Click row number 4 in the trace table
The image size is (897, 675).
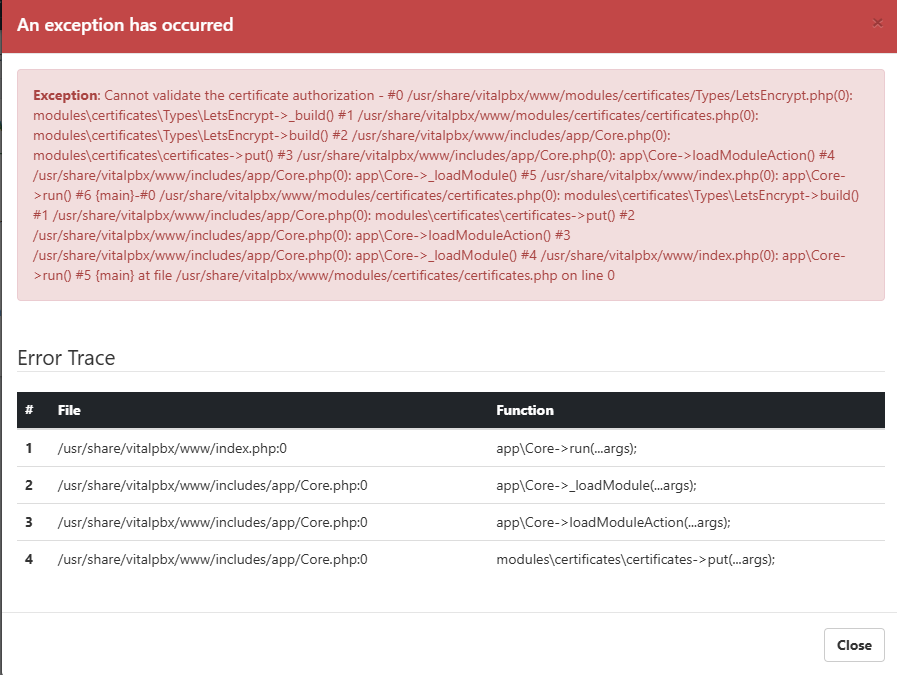[30, 559]
